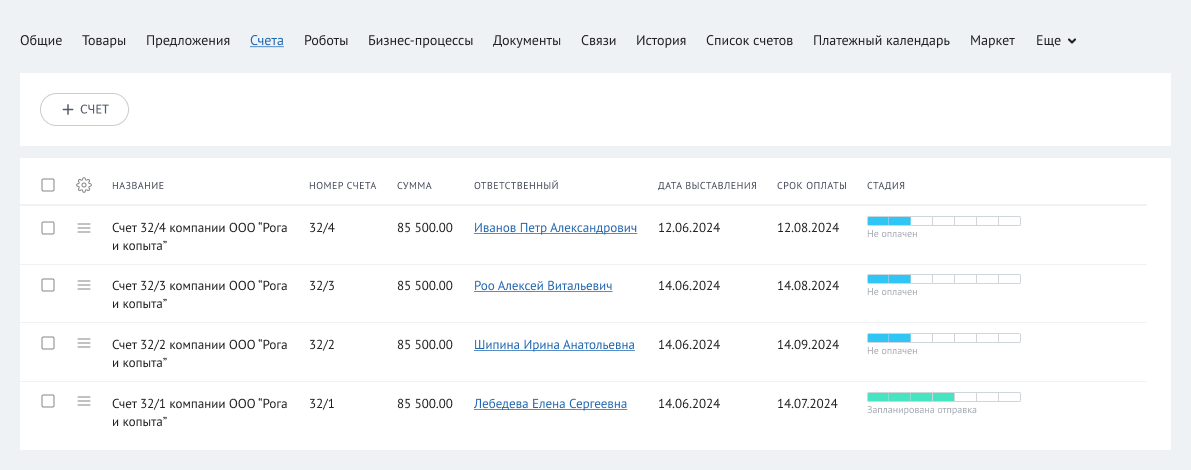Screen dimensions: 1191x470
Task: Go to the Предложения tab
Action: pos(188,41)
